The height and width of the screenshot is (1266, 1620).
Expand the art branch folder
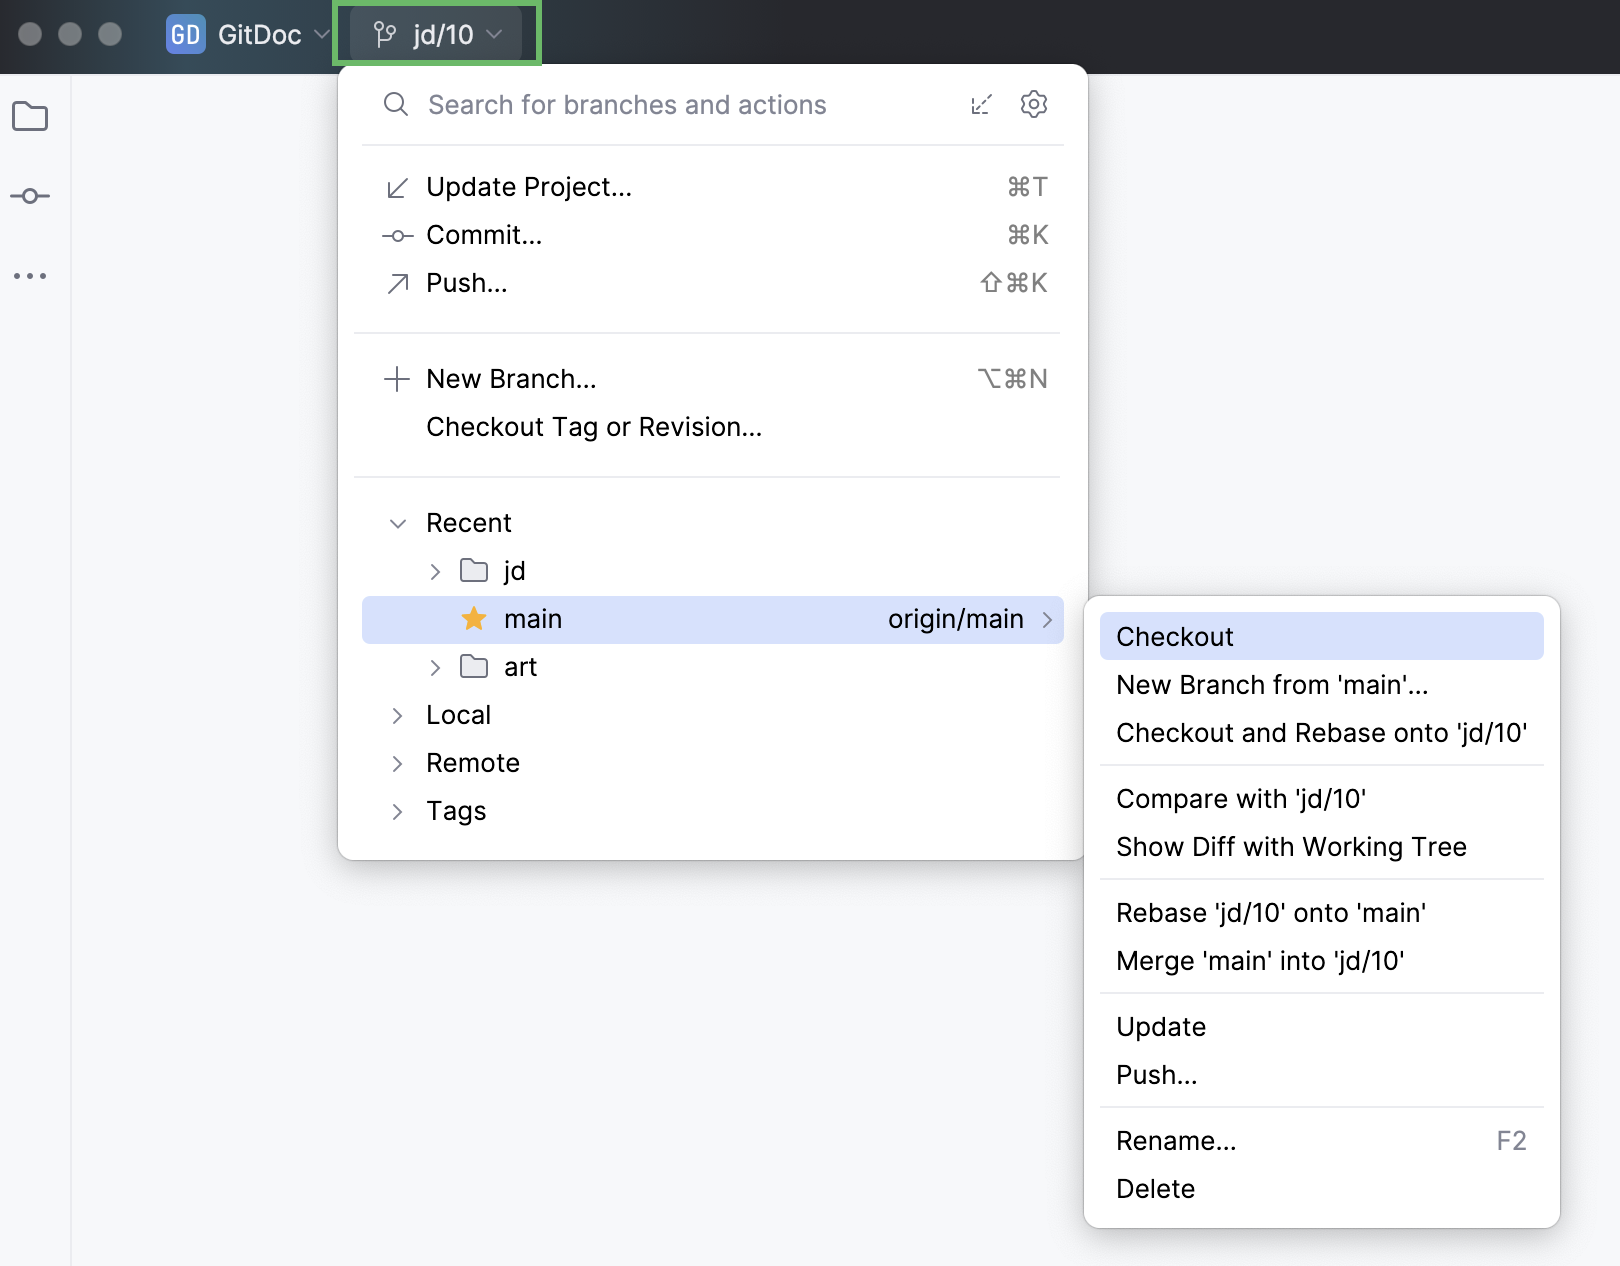(435, 666)
